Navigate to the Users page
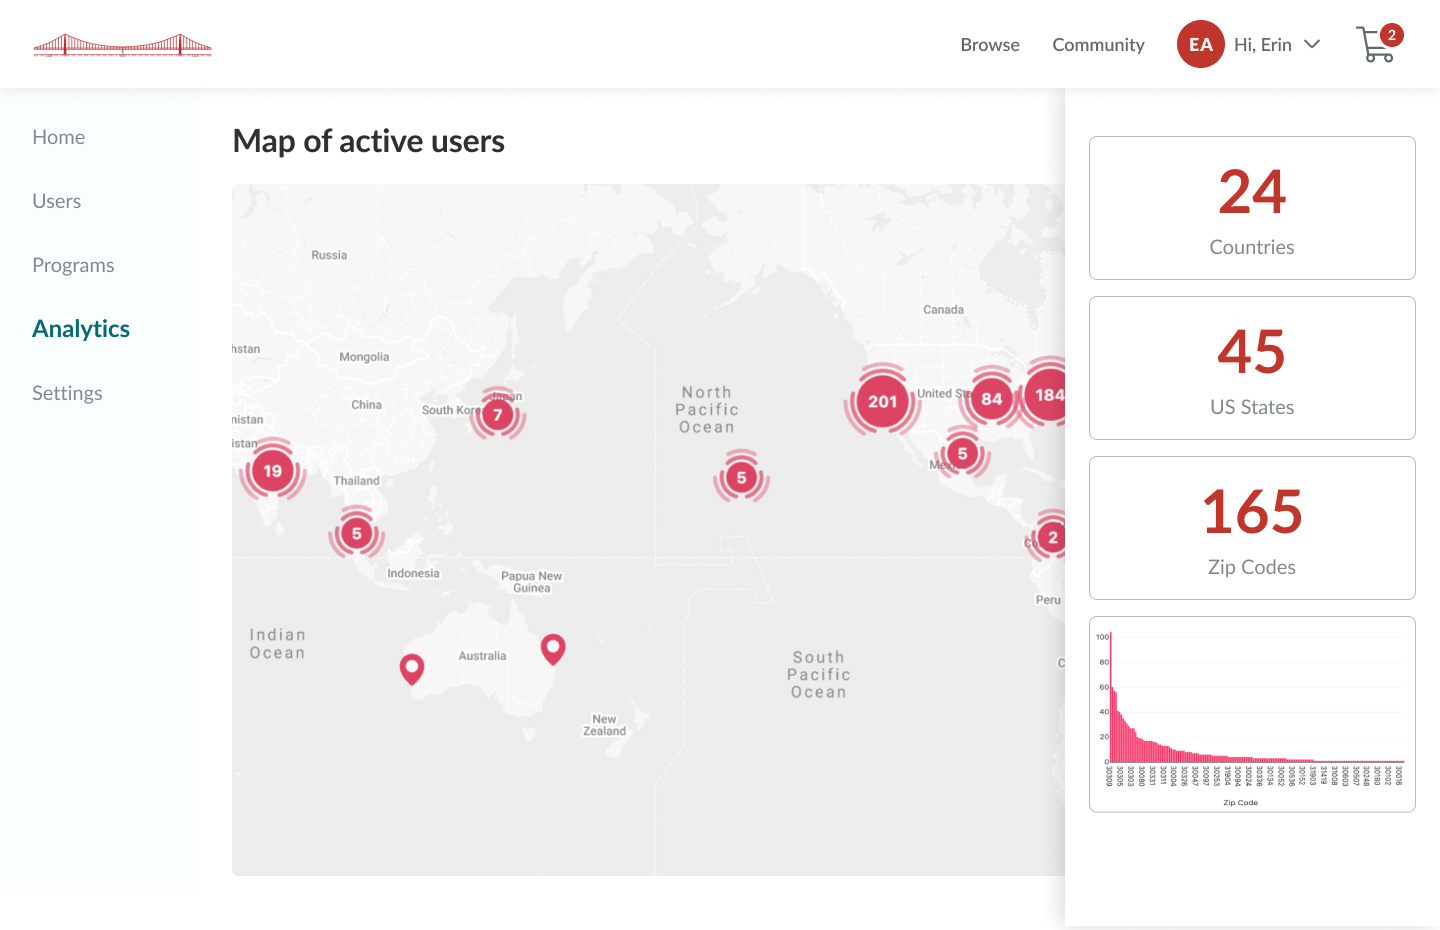1440x930 pixels. point(56,200)
